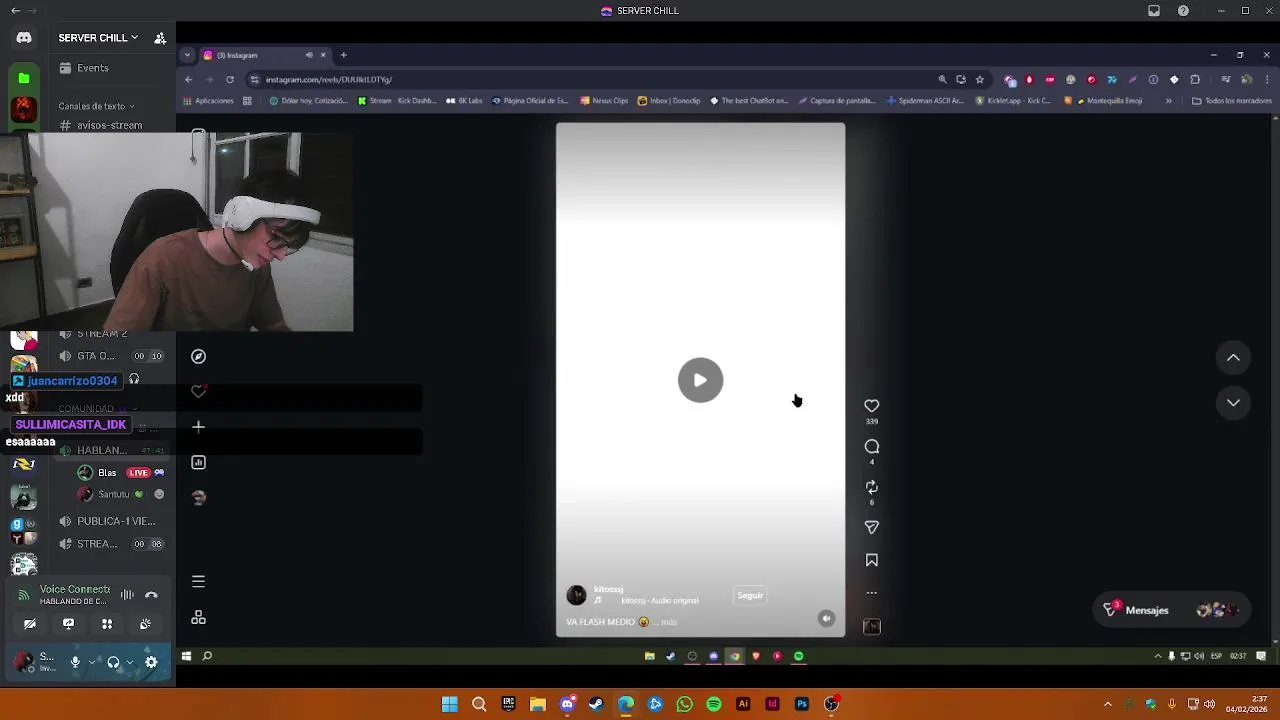Reload page in streamed browser
This screenshot has height=720, width=1280.
pos(230,79)
